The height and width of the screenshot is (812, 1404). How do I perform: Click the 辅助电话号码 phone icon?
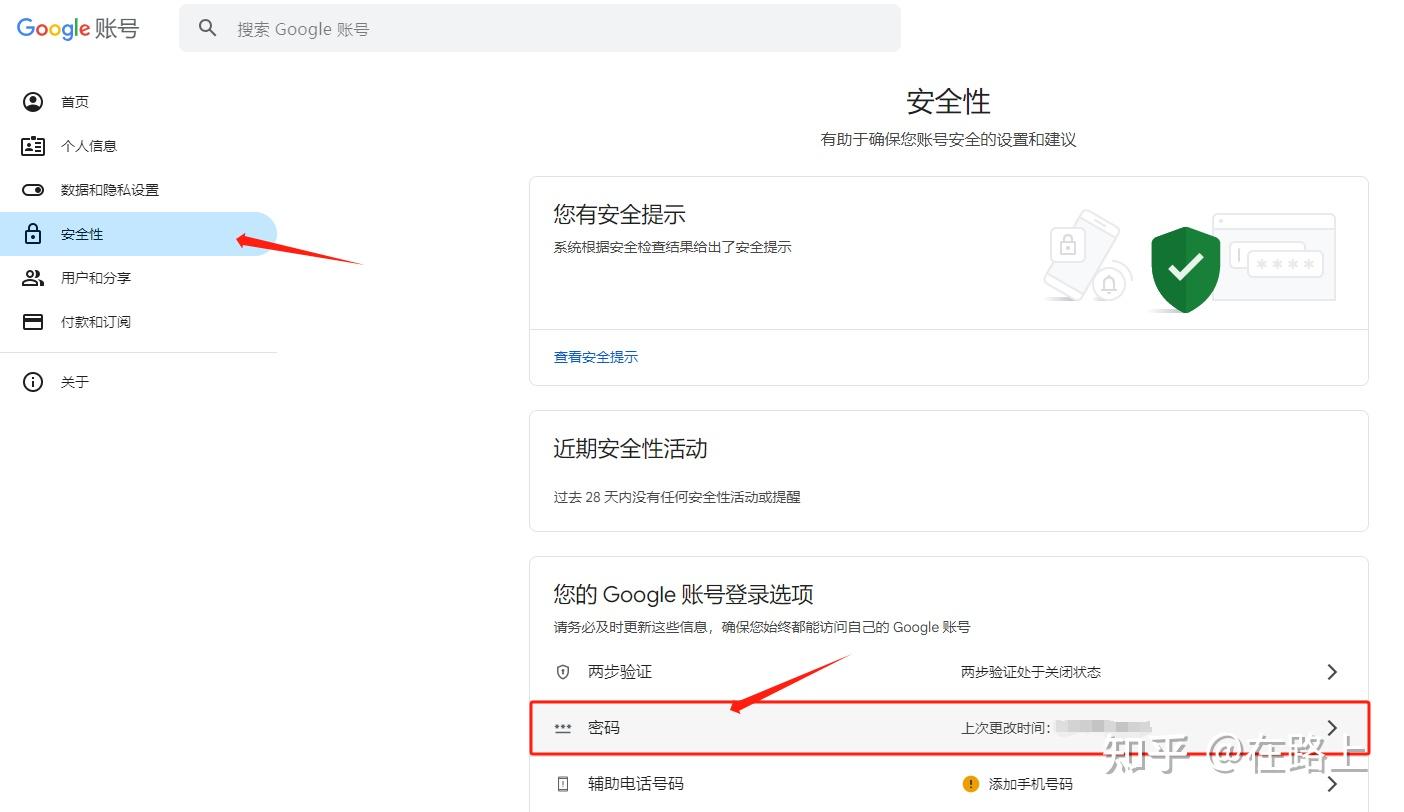(563, 784)
